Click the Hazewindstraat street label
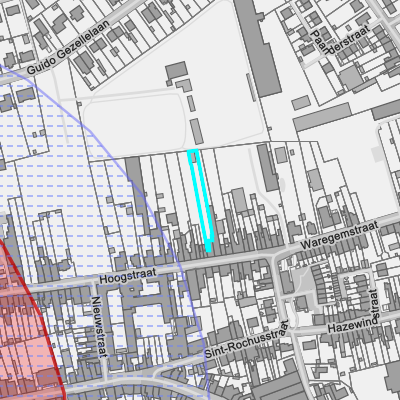This screenshot has width=400, height=400. 354,312
